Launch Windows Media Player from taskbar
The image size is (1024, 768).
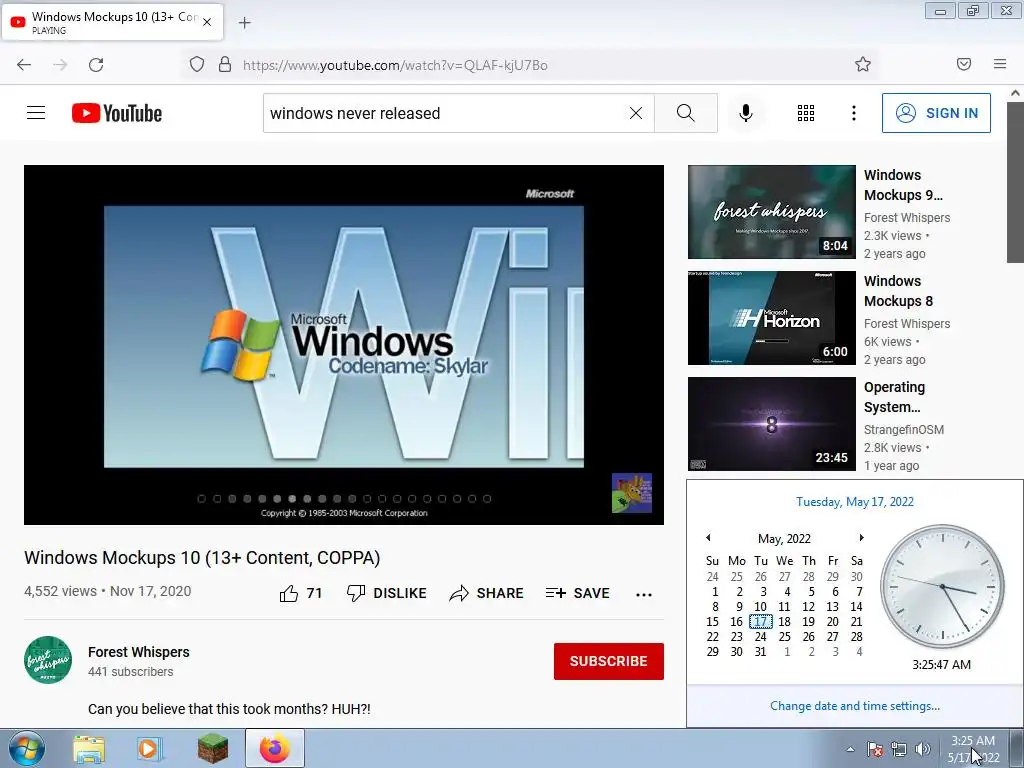[150, 749]
